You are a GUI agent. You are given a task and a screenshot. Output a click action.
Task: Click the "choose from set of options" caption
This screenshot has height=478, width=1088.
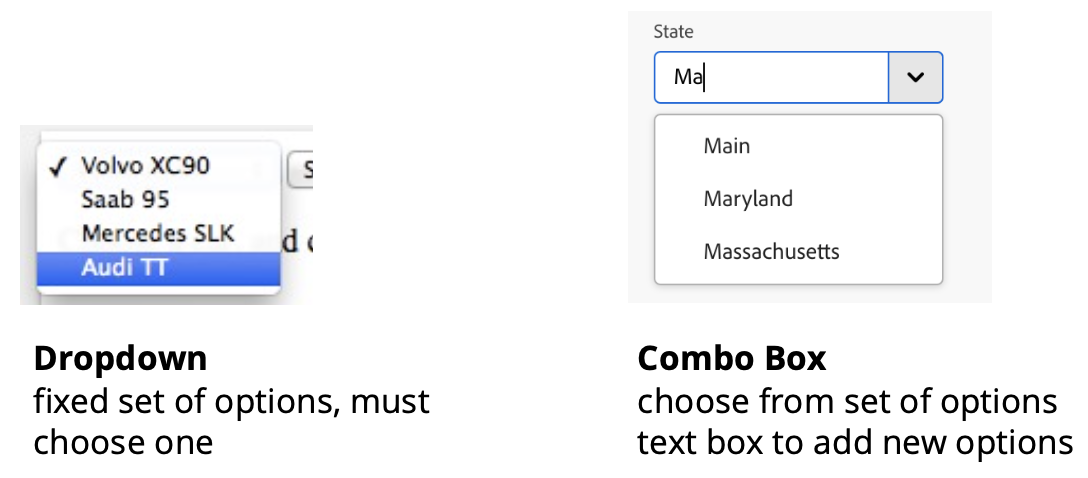click(x=847, y=401)
